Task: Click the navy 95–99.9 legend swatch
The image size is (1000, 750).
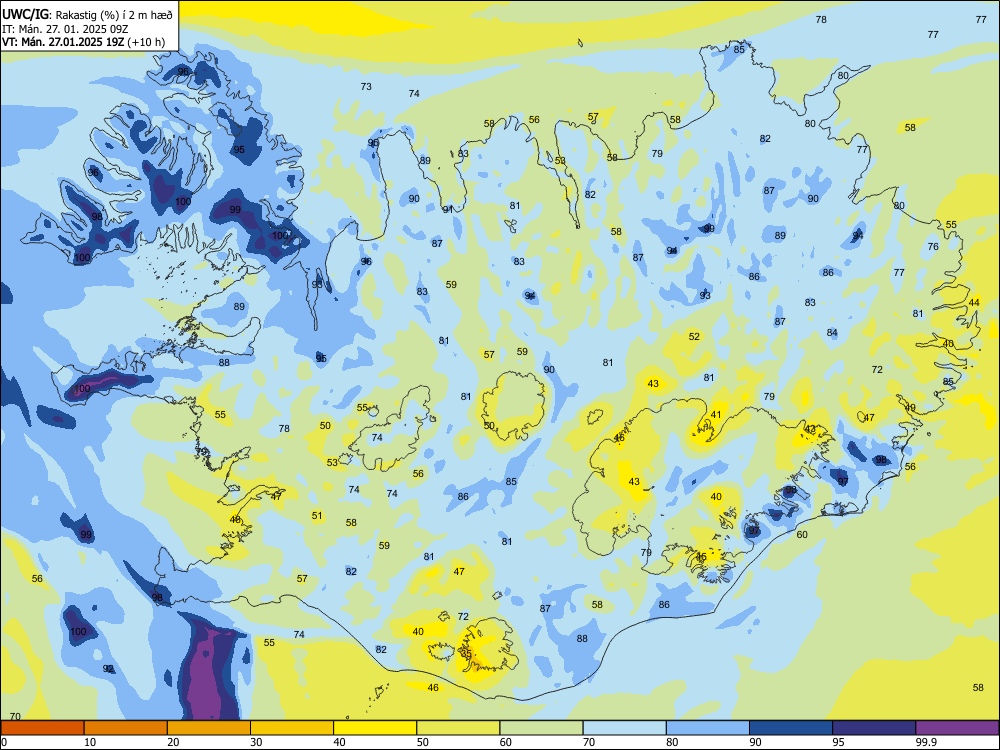Action: tap(874, 728)
